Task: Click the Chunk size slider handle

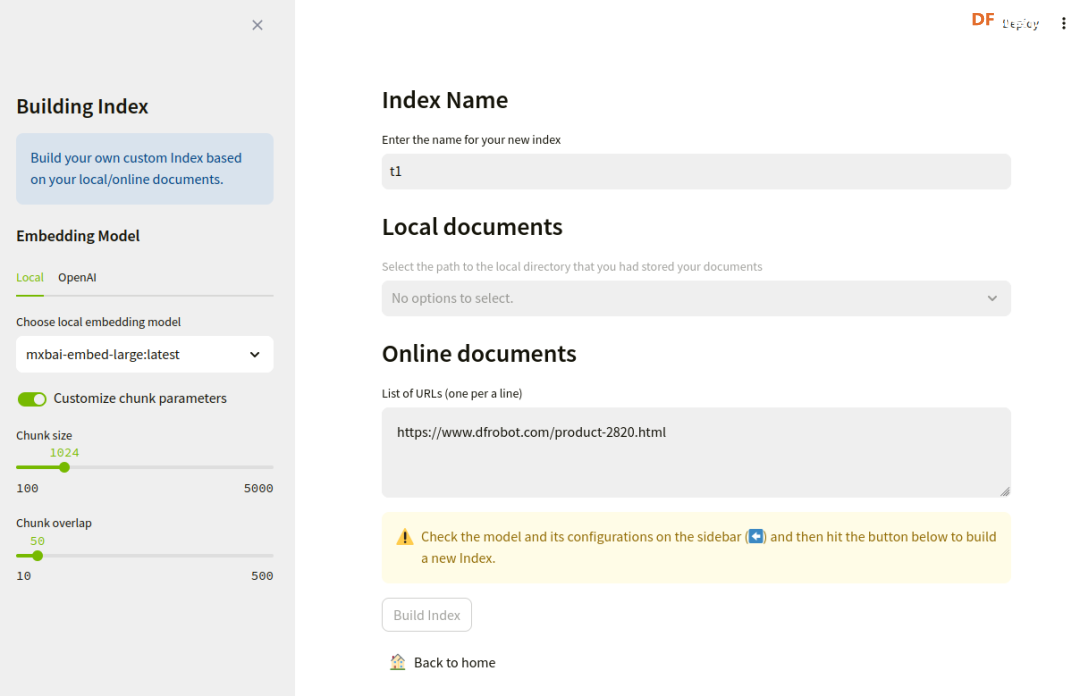Action: tap(65, 467)
